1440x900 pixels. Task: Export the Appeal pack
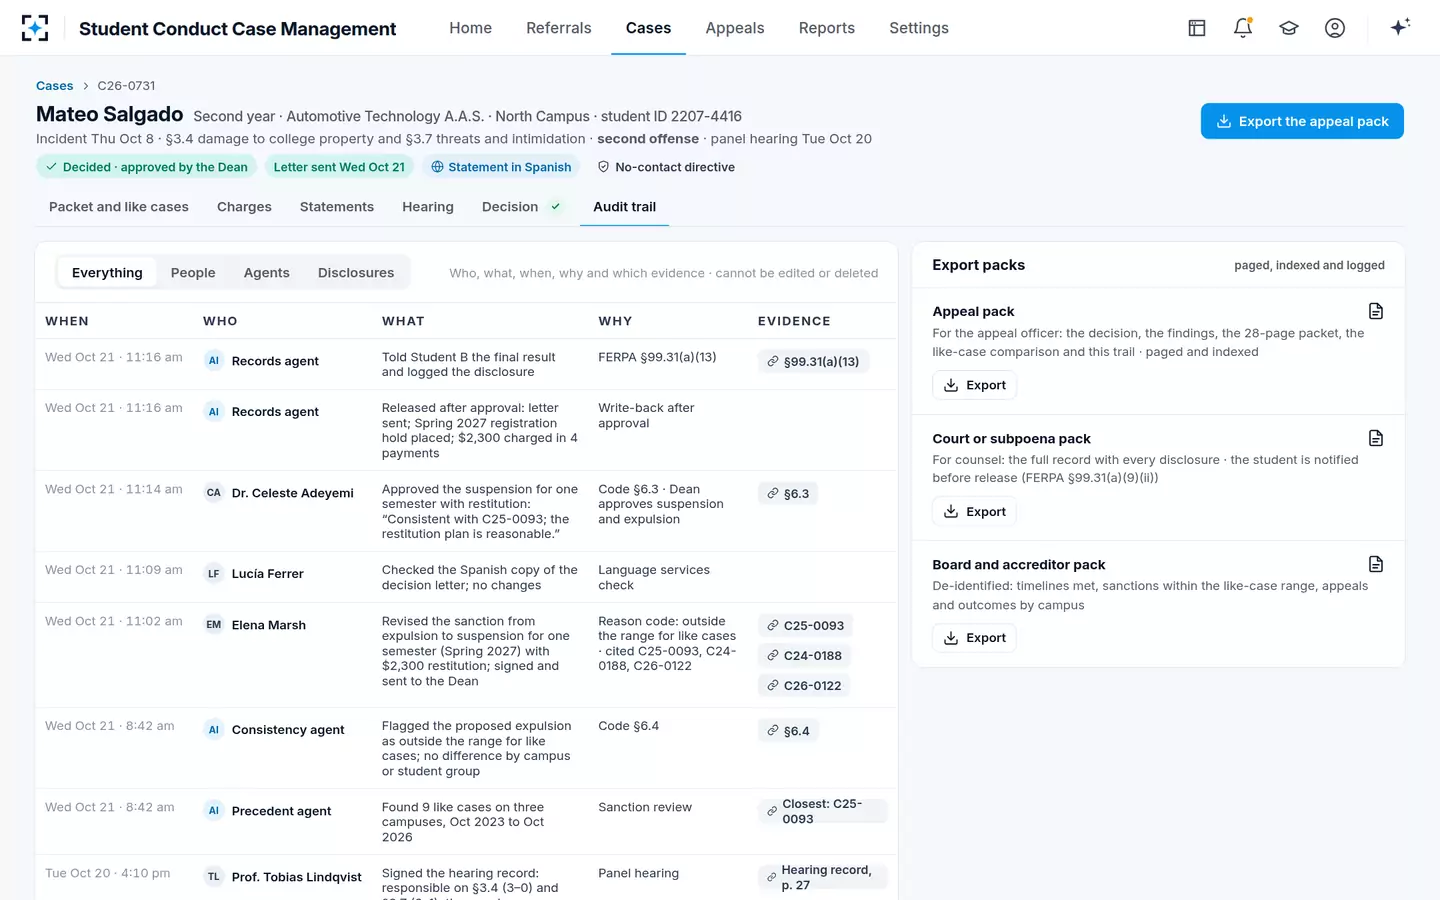pos(974,385)
